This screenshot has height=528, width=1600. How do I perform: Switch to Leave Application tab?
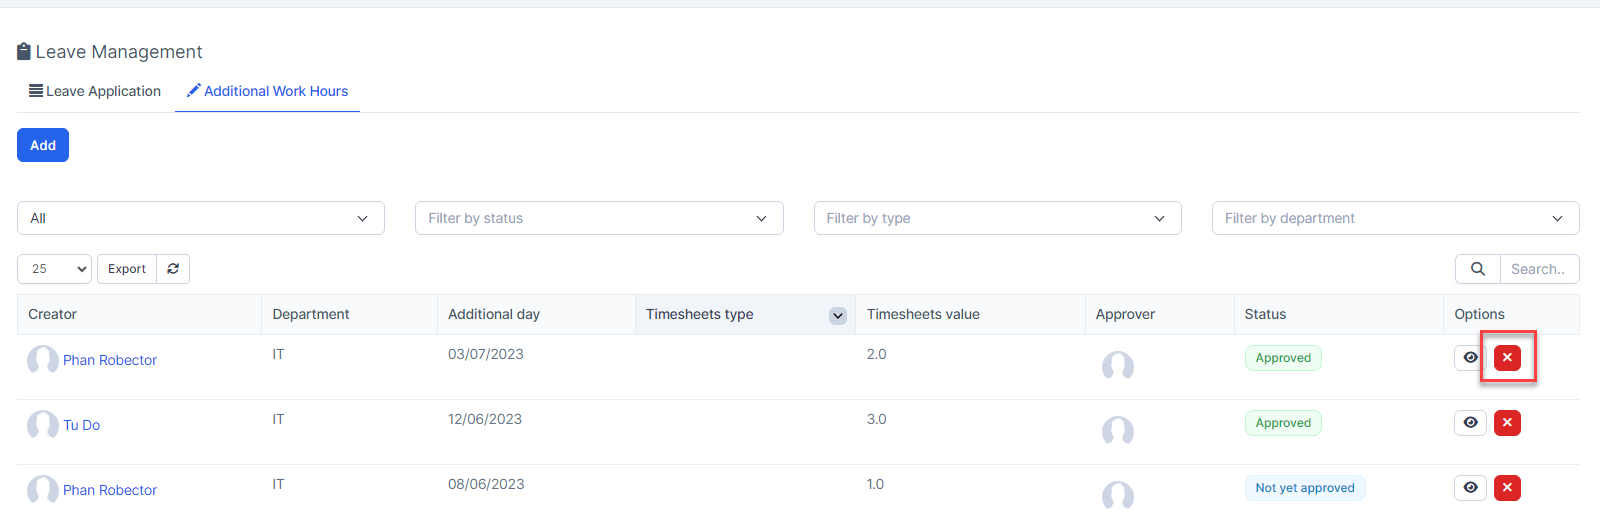[95, 91]
